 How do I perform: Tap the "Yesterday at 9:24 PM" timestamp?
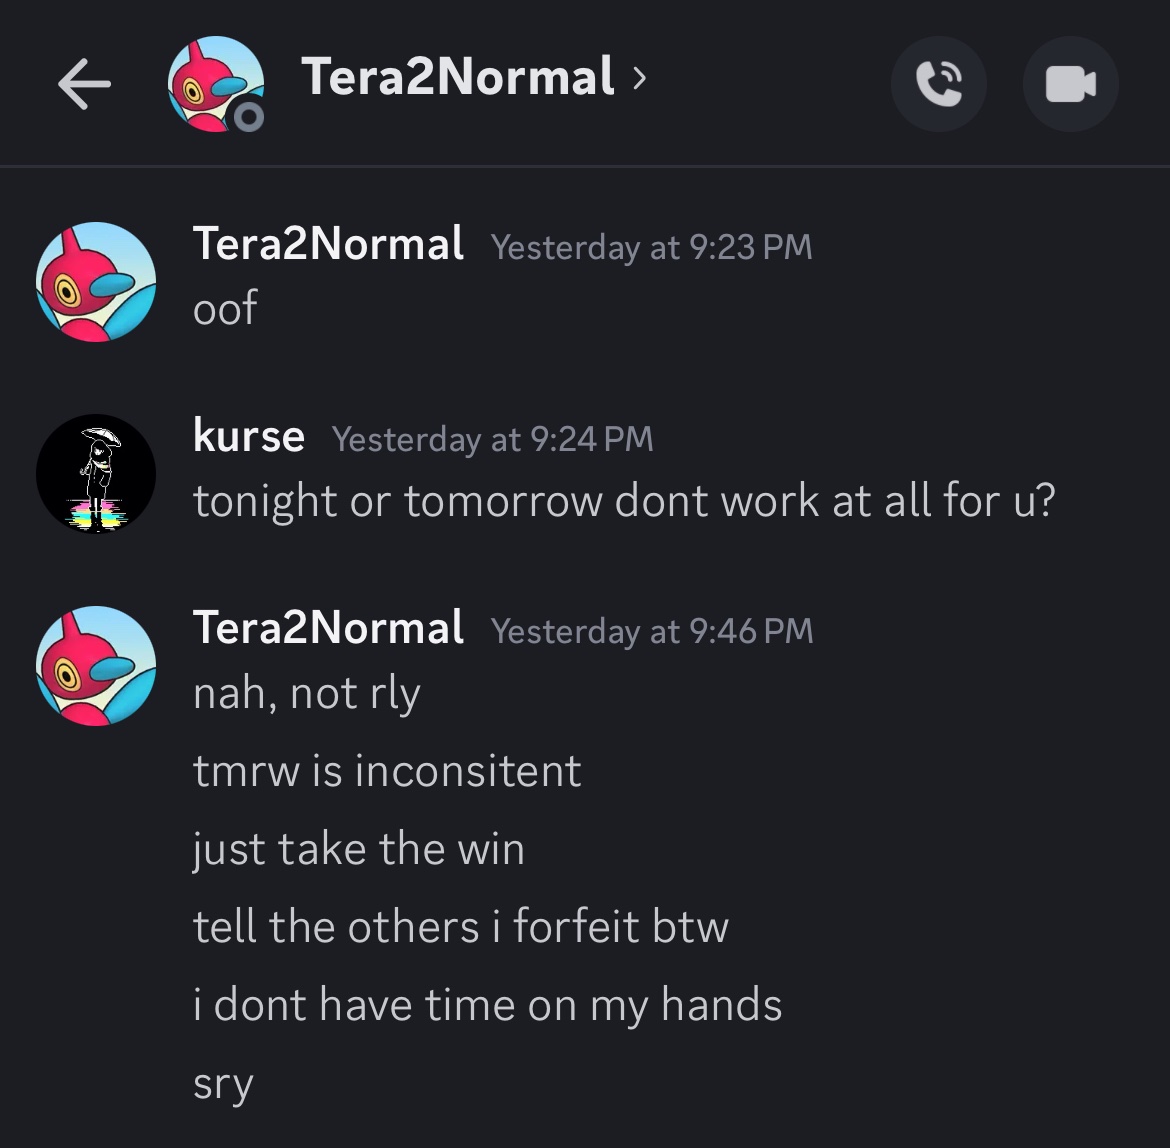pos(492,438)
